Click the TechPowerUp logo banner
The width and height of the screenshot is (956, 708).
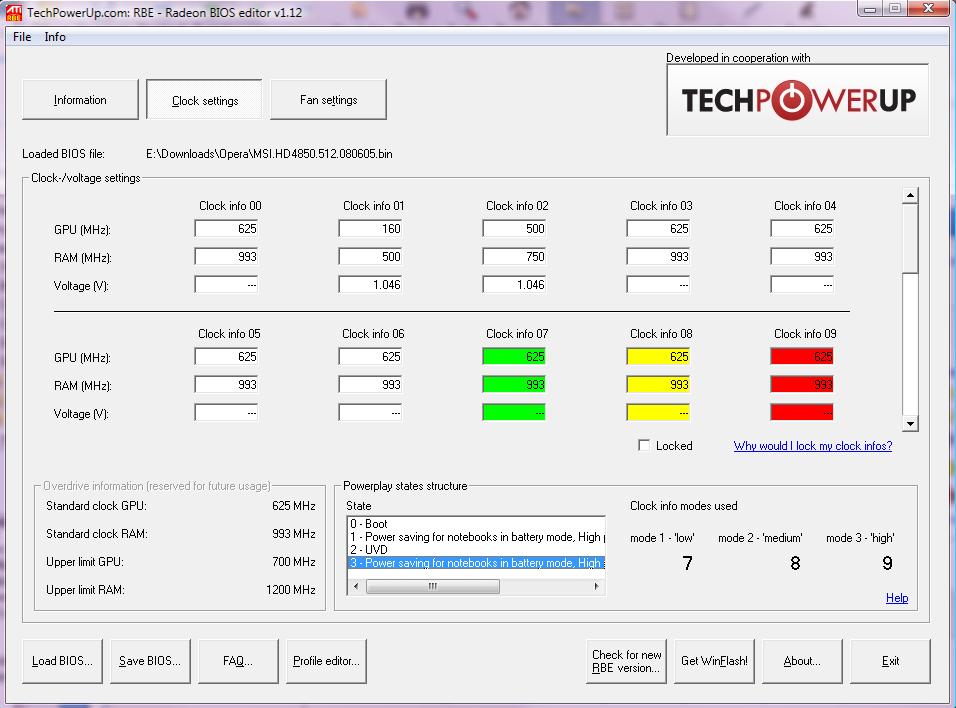point(798,100)
